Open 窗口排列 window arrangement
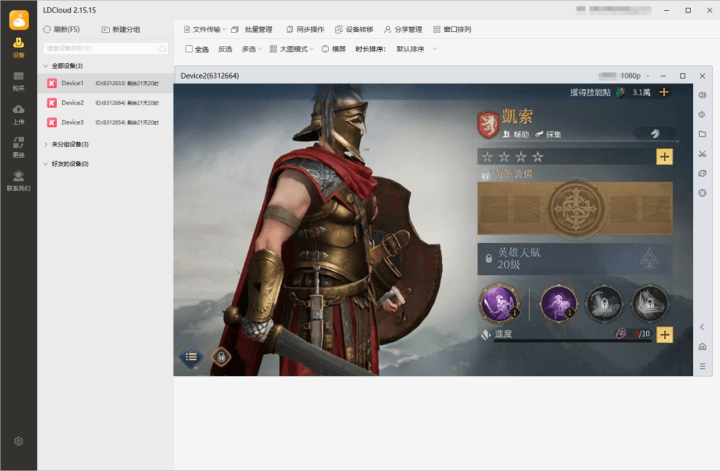 pos(452,29)
